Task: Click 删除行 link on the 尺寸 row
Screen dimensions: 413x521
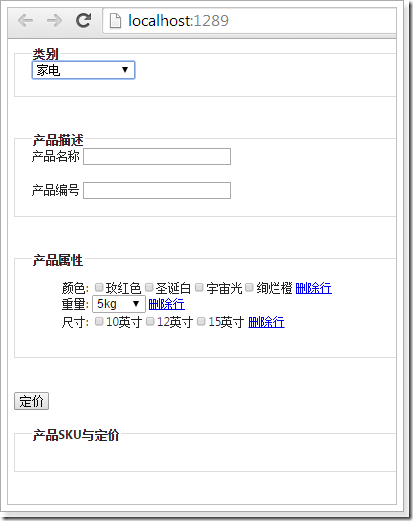Action: click(266, 322)
